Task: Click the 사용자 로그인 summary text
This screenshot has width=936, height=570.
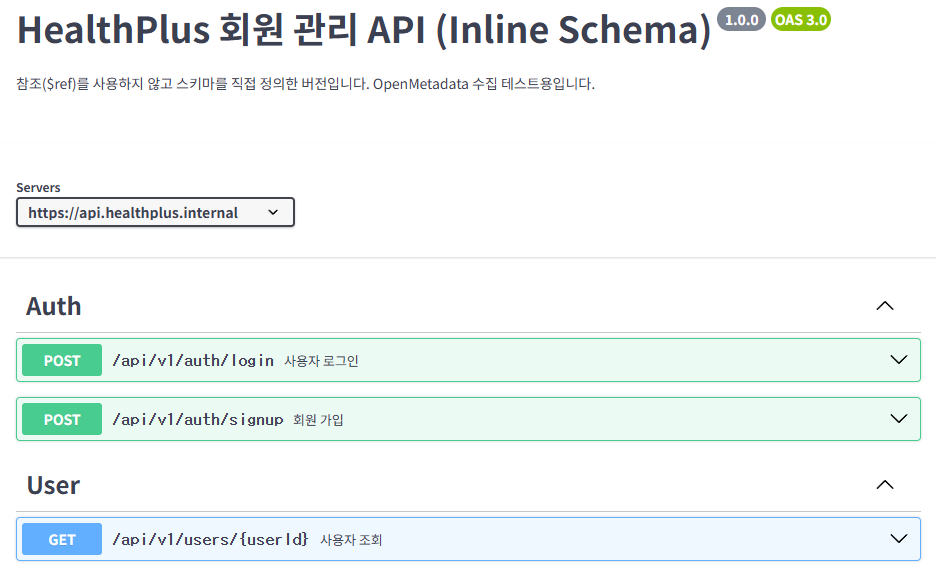Action: (321, 361)
